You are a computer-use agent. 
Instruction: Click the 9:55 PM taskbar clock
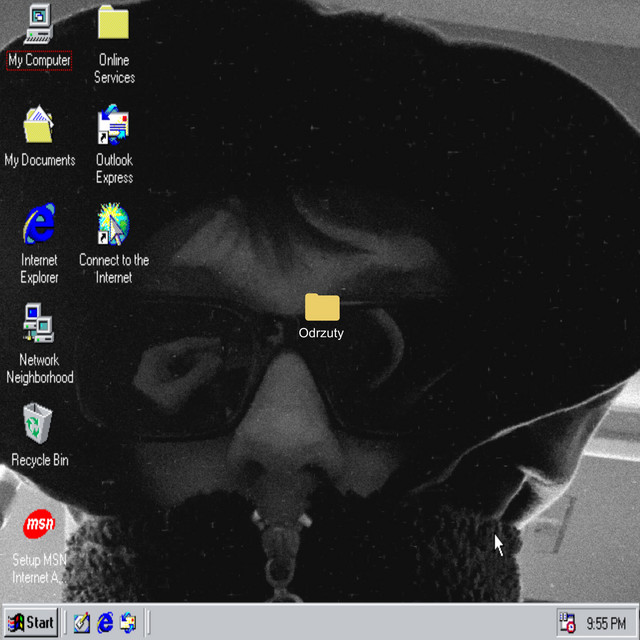[606, 623]
